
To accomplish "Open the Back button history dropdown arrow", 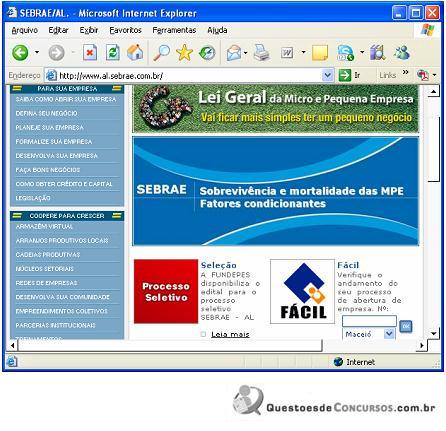I will coord(37,52).
